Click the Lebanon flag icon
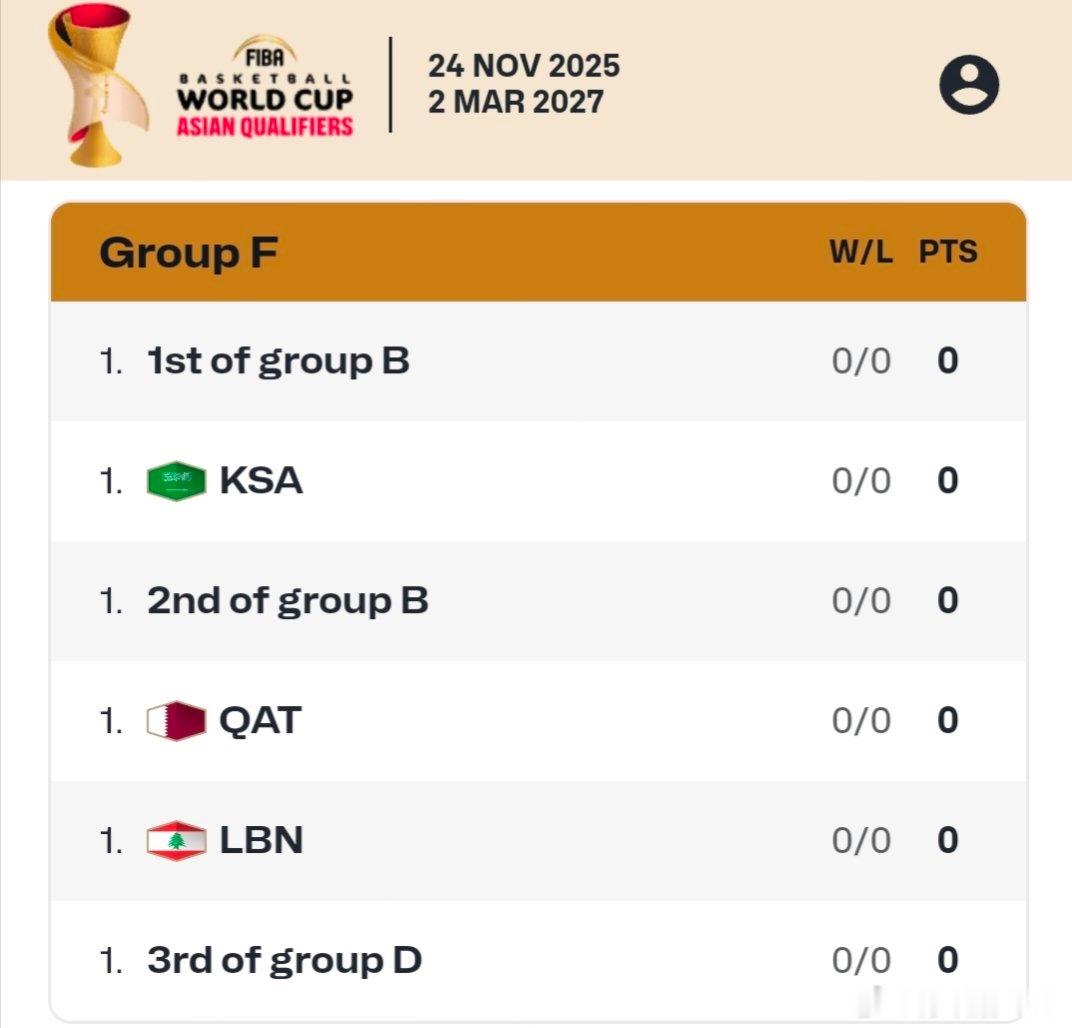This screenshot has width=1072, height=1028. pyautogui.click(x=176, y=840)
